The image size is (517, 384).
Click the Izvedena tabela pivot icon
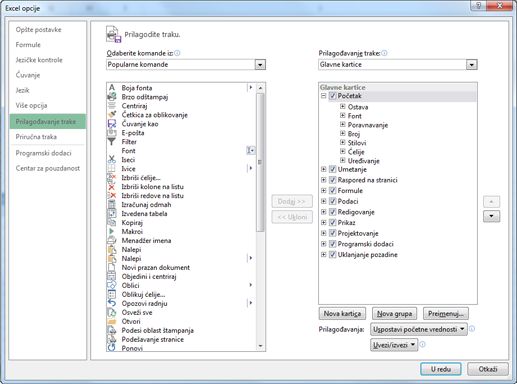pyautogui.click(x=112, y=214)
